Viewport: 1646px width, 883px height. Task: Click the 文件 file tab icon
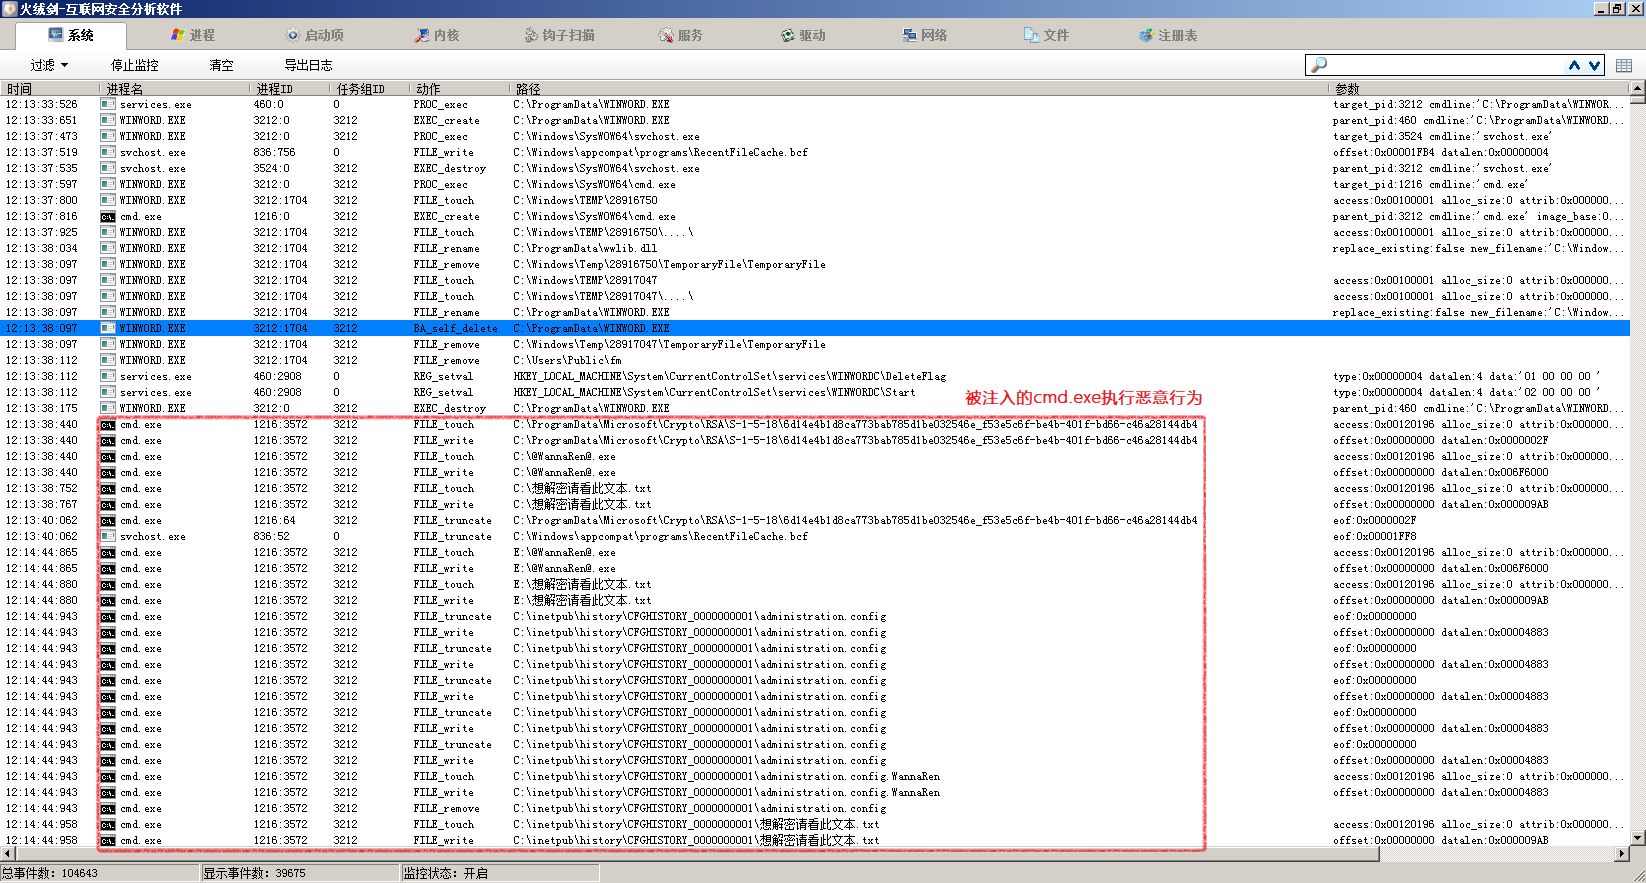[1031, 35]
